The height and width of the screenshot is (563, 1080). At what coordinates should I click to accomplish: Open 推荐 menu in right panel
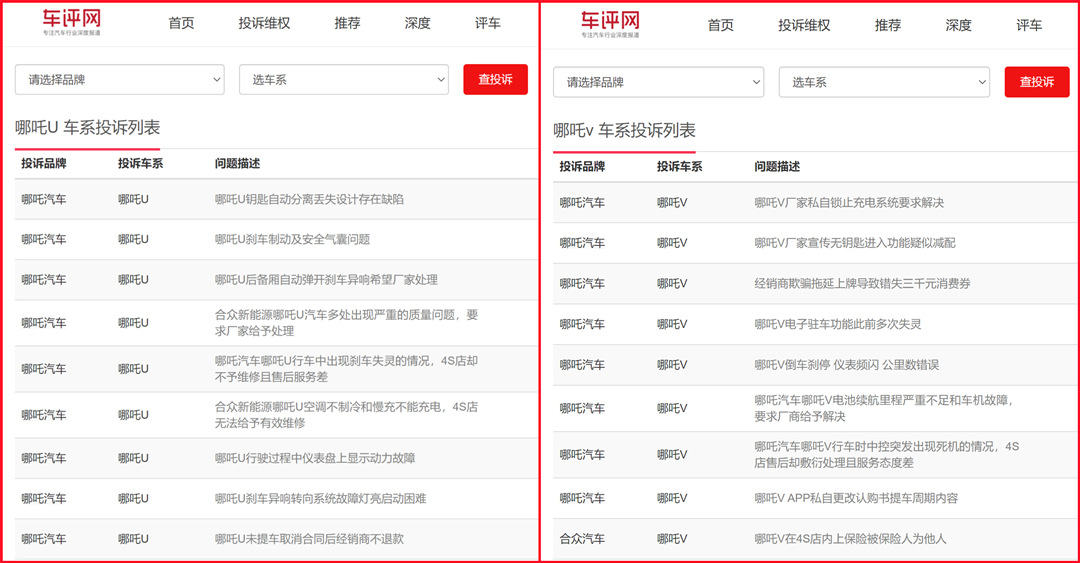tap(888, 25)
